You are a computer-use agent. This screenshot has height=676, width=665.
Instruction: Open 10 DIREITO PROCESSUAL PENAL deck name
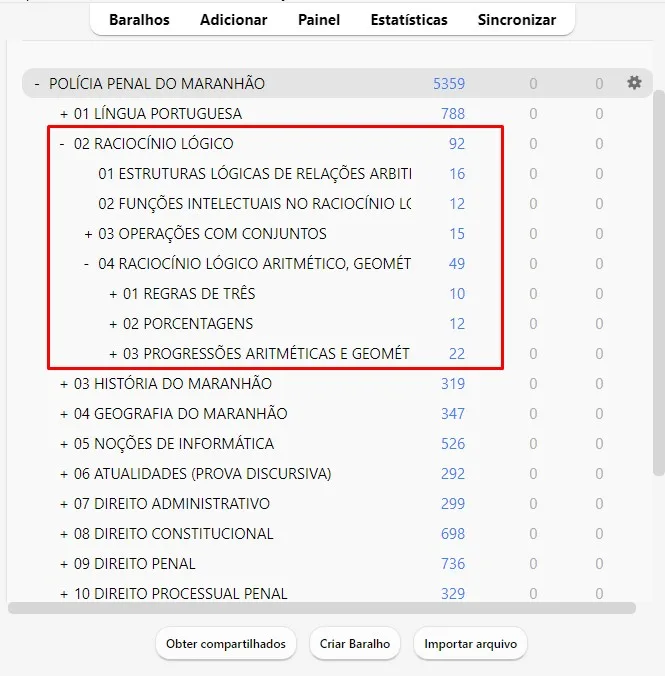[180, 594]
